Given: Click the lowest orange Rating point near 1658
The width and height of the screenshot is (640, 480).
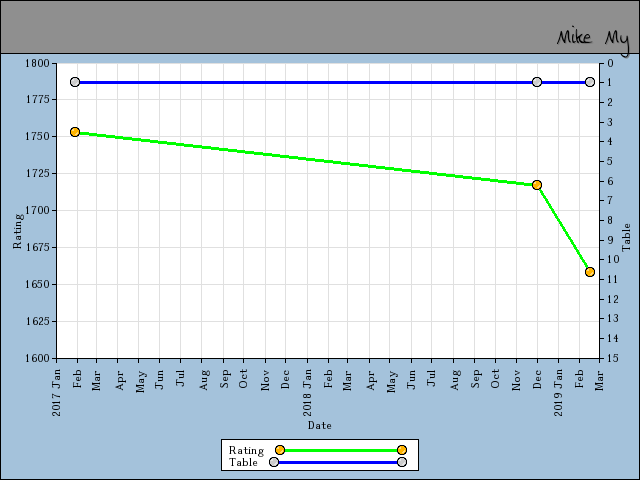Looking at the screenshot, I should pyautogui.click(x=589, y=272).
